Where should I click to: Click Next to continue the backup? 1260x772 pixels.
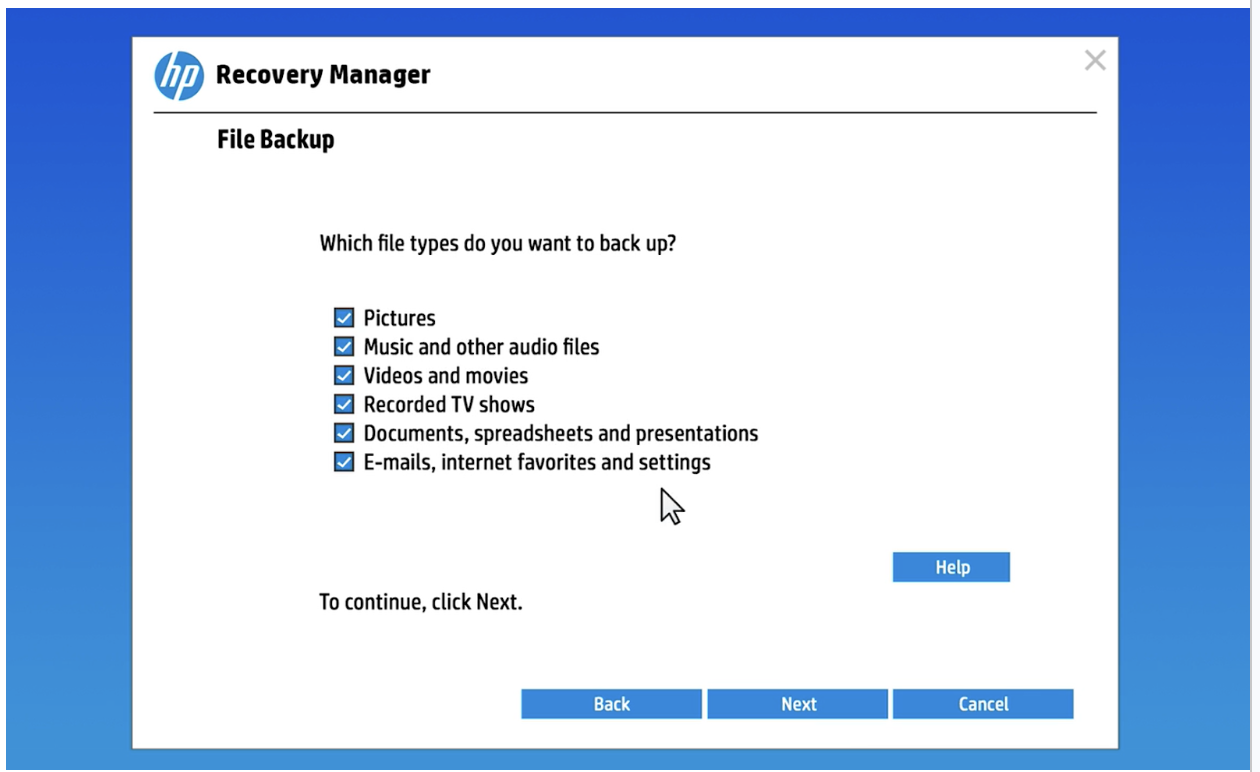797,703
